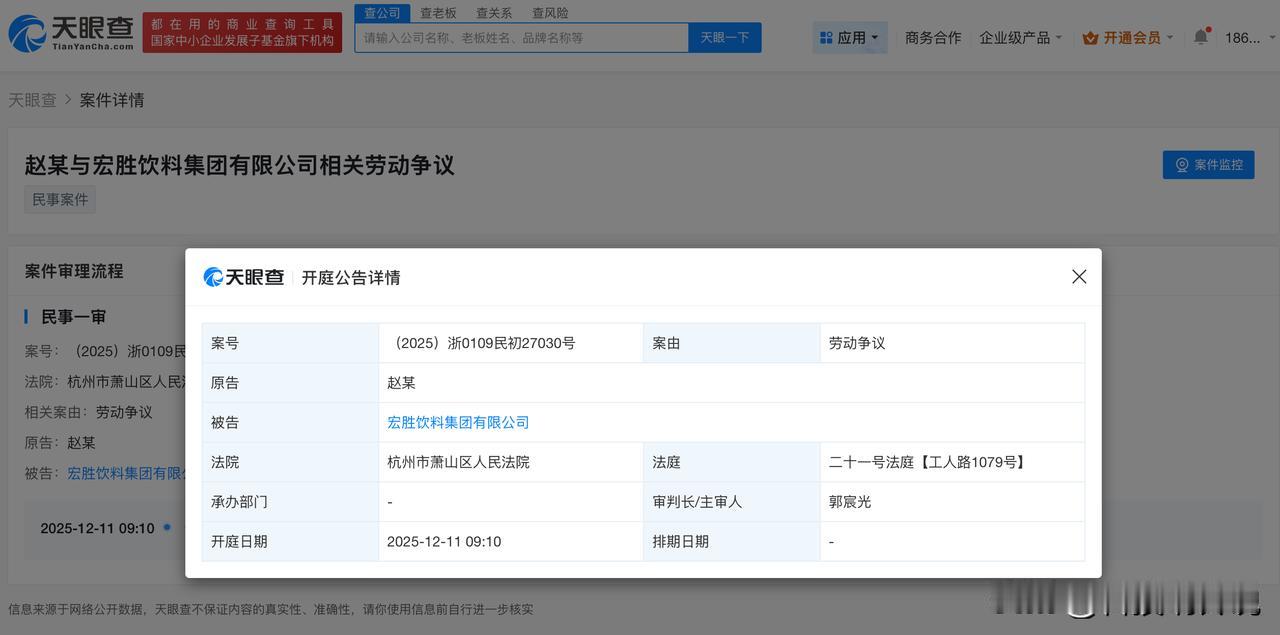1280x635 pixels.
Task: Click the grid icon next to 应用
Action: pyautogui.click(x=825, y=37)
